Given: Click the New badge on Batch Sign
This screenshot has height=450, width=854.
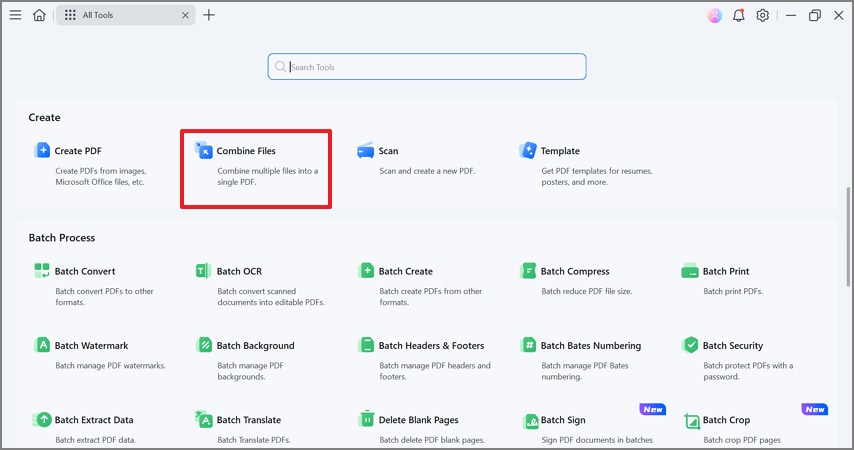Looking at the screenshot, I should click(652, 409).
